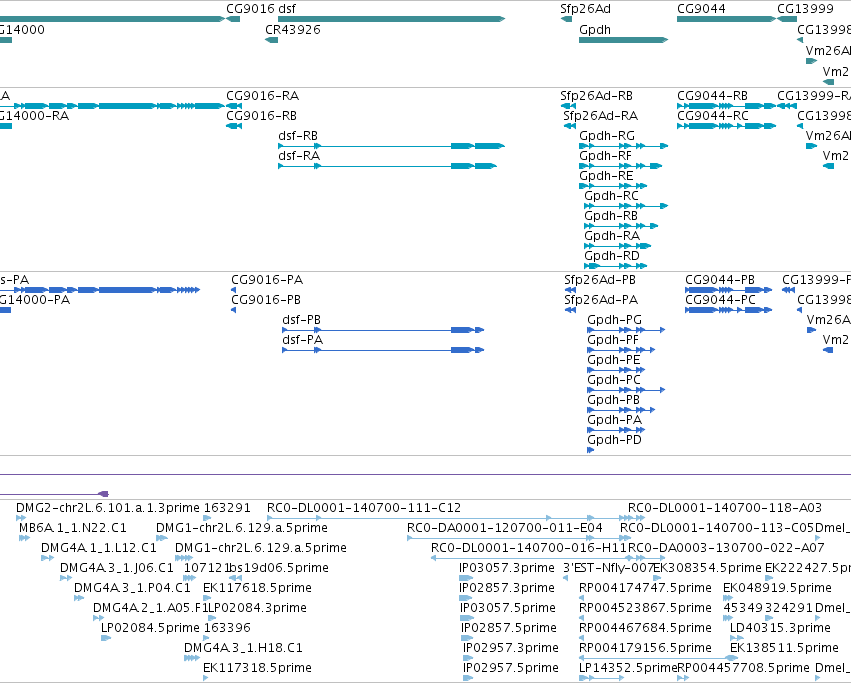This screenshot has height=683, width=851.
Task: Click the CG9044-PC protein label
Action: point(720,300)
